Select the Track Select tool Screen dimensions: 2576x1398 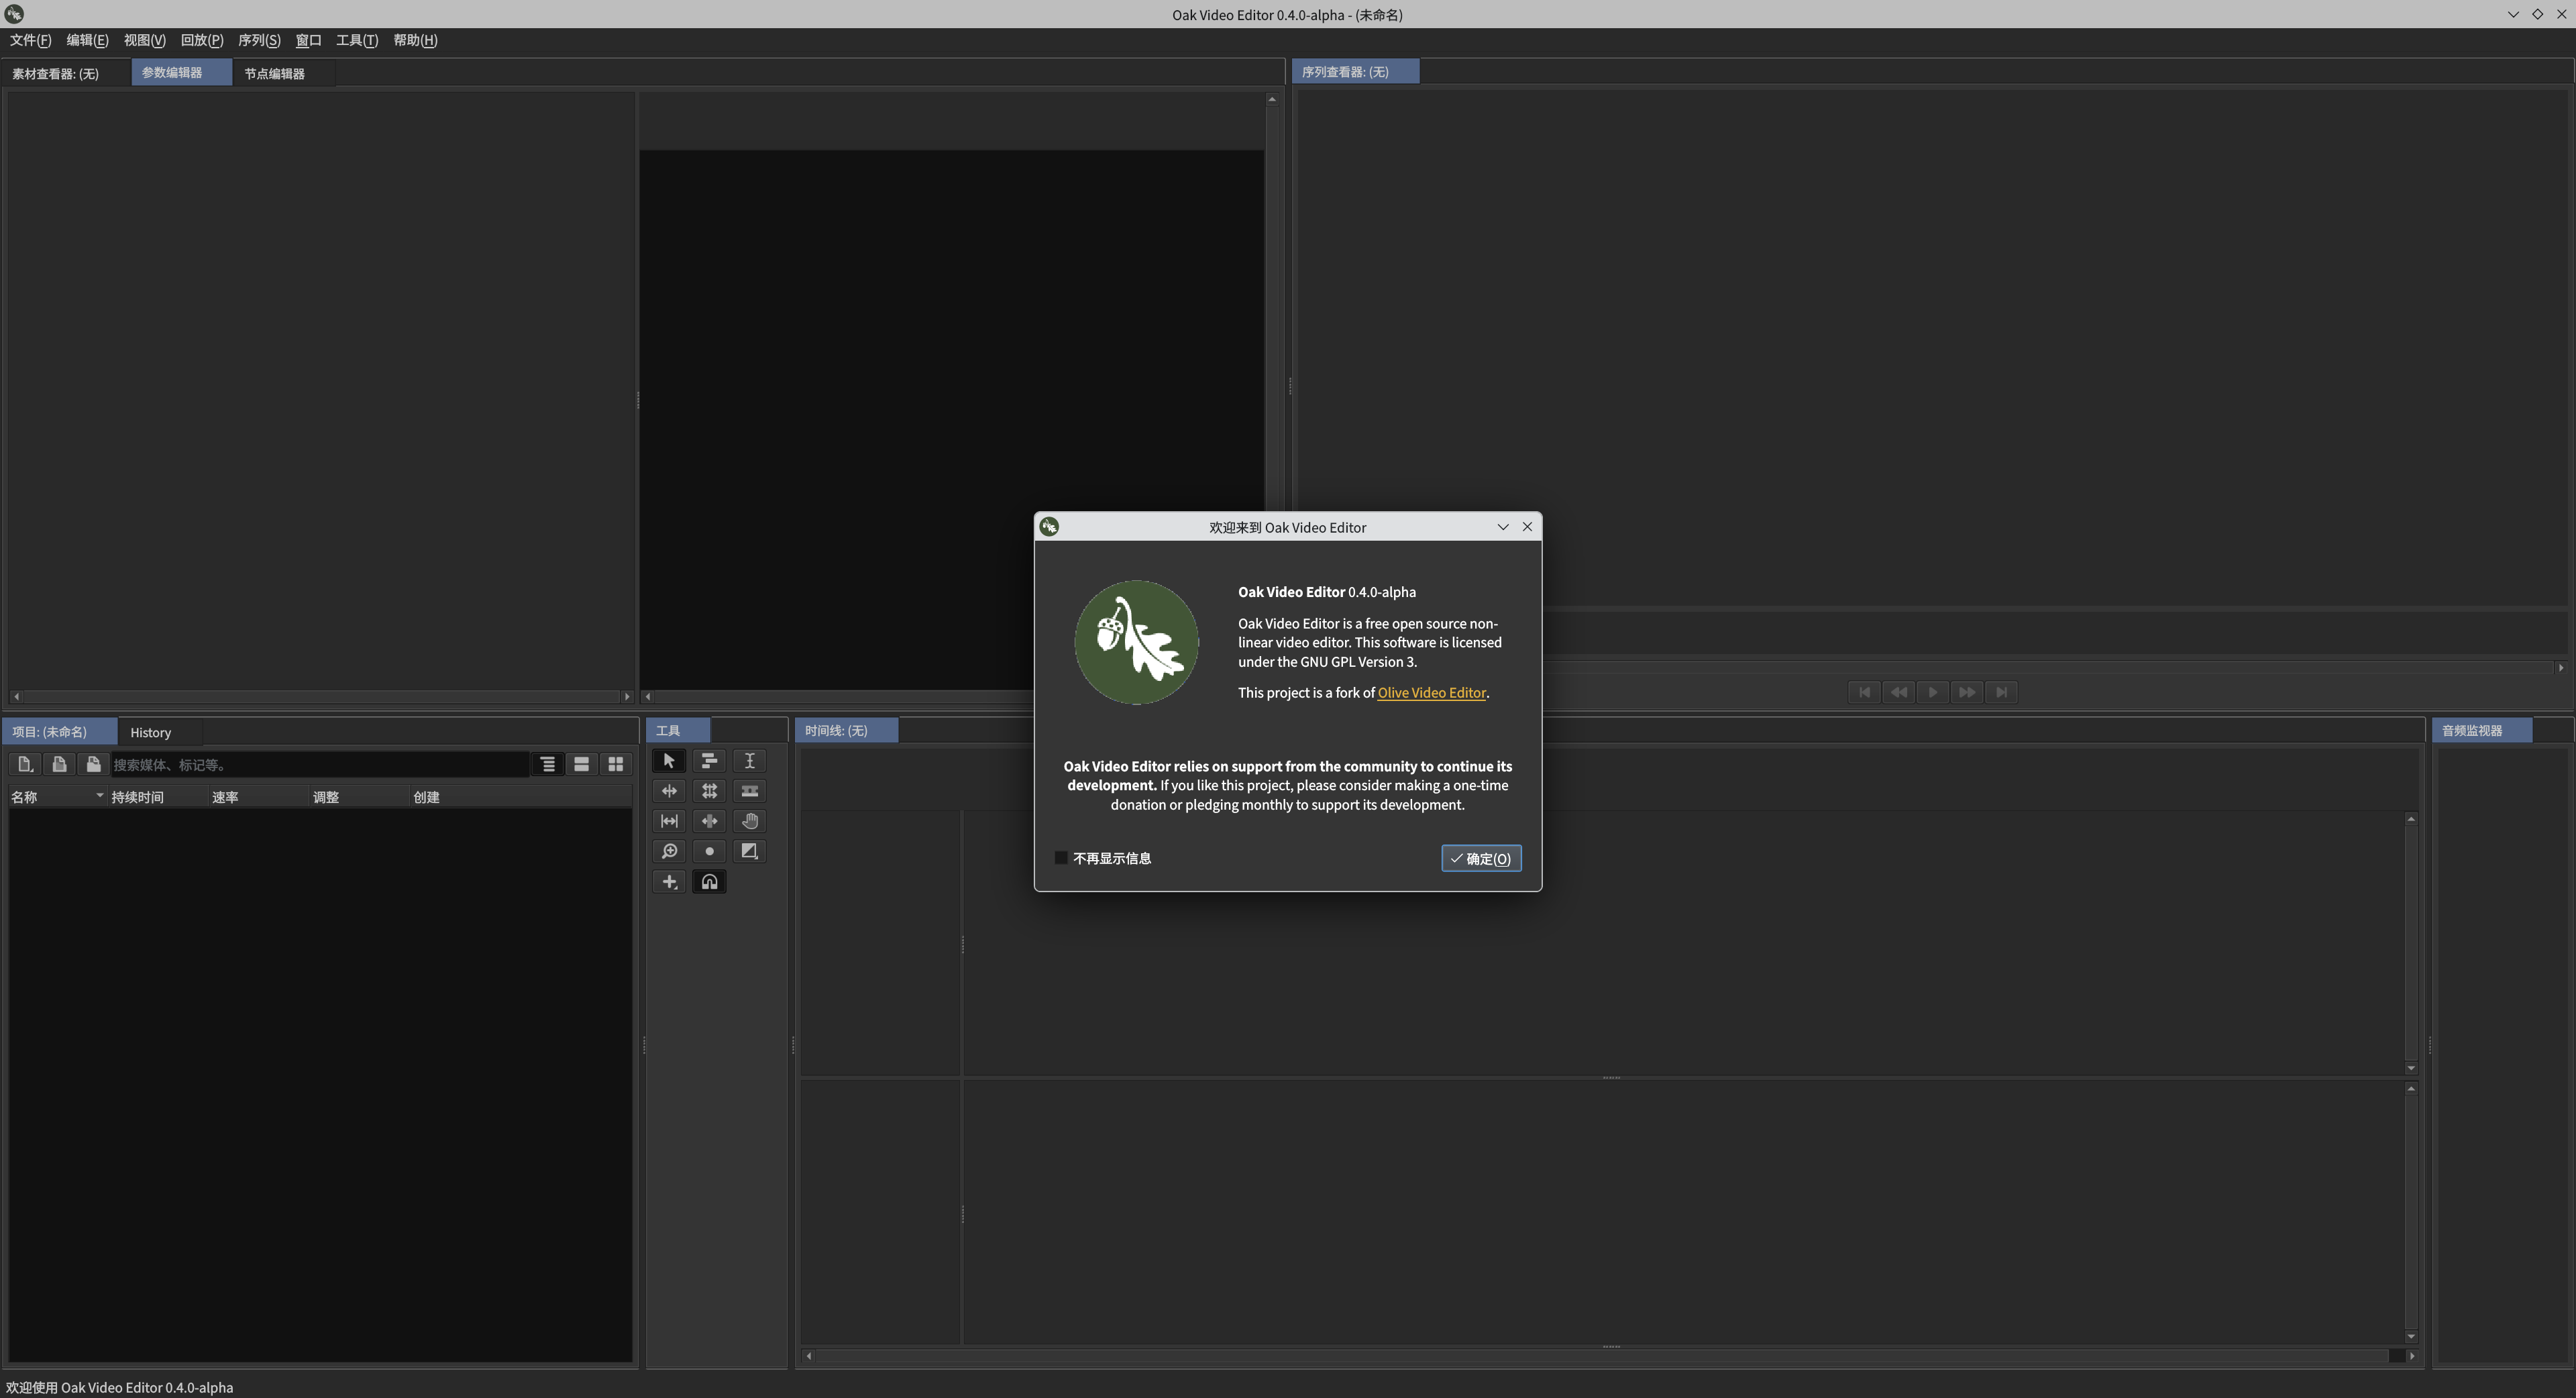pos(709,761)
